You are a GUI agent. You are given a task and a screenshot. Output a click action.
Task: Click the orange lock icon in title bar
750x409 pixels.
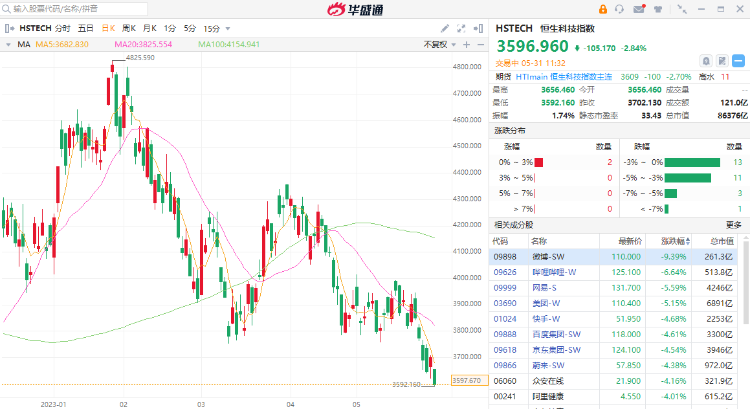pyautogui.click(x=603, y=9)
